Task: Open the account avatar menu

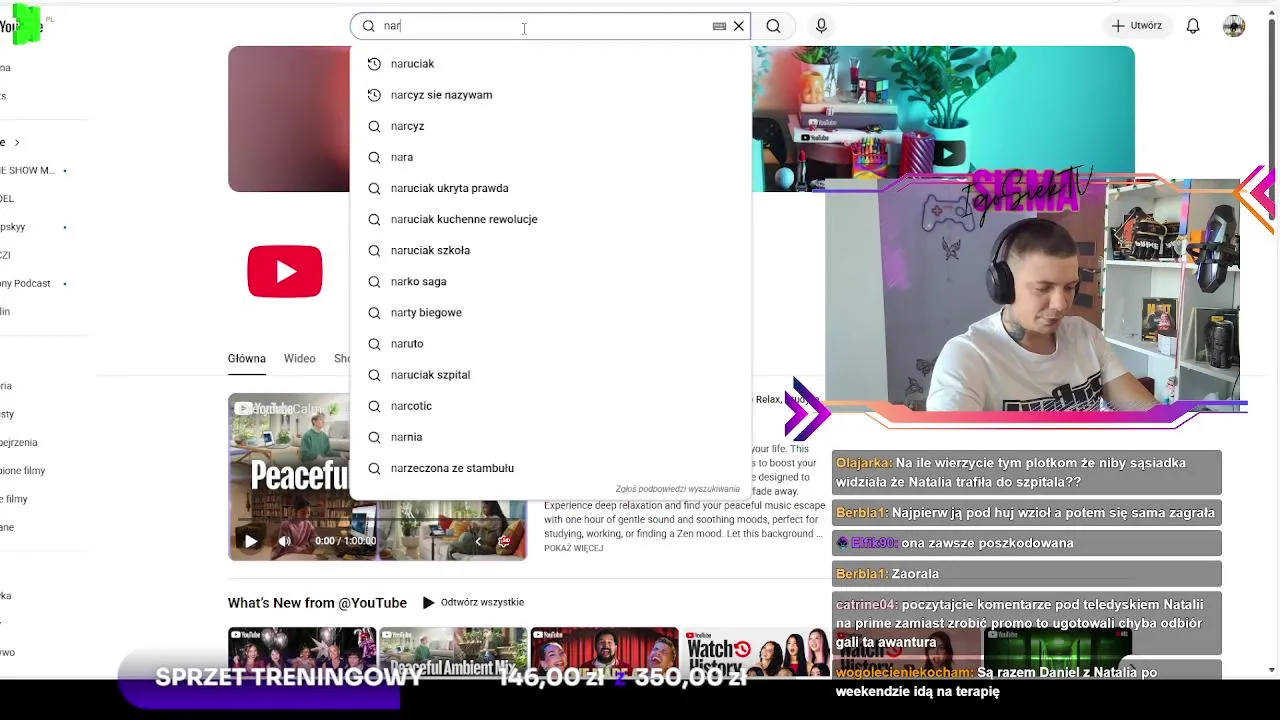Action: pyautogui.click(x=1234, y=26)
